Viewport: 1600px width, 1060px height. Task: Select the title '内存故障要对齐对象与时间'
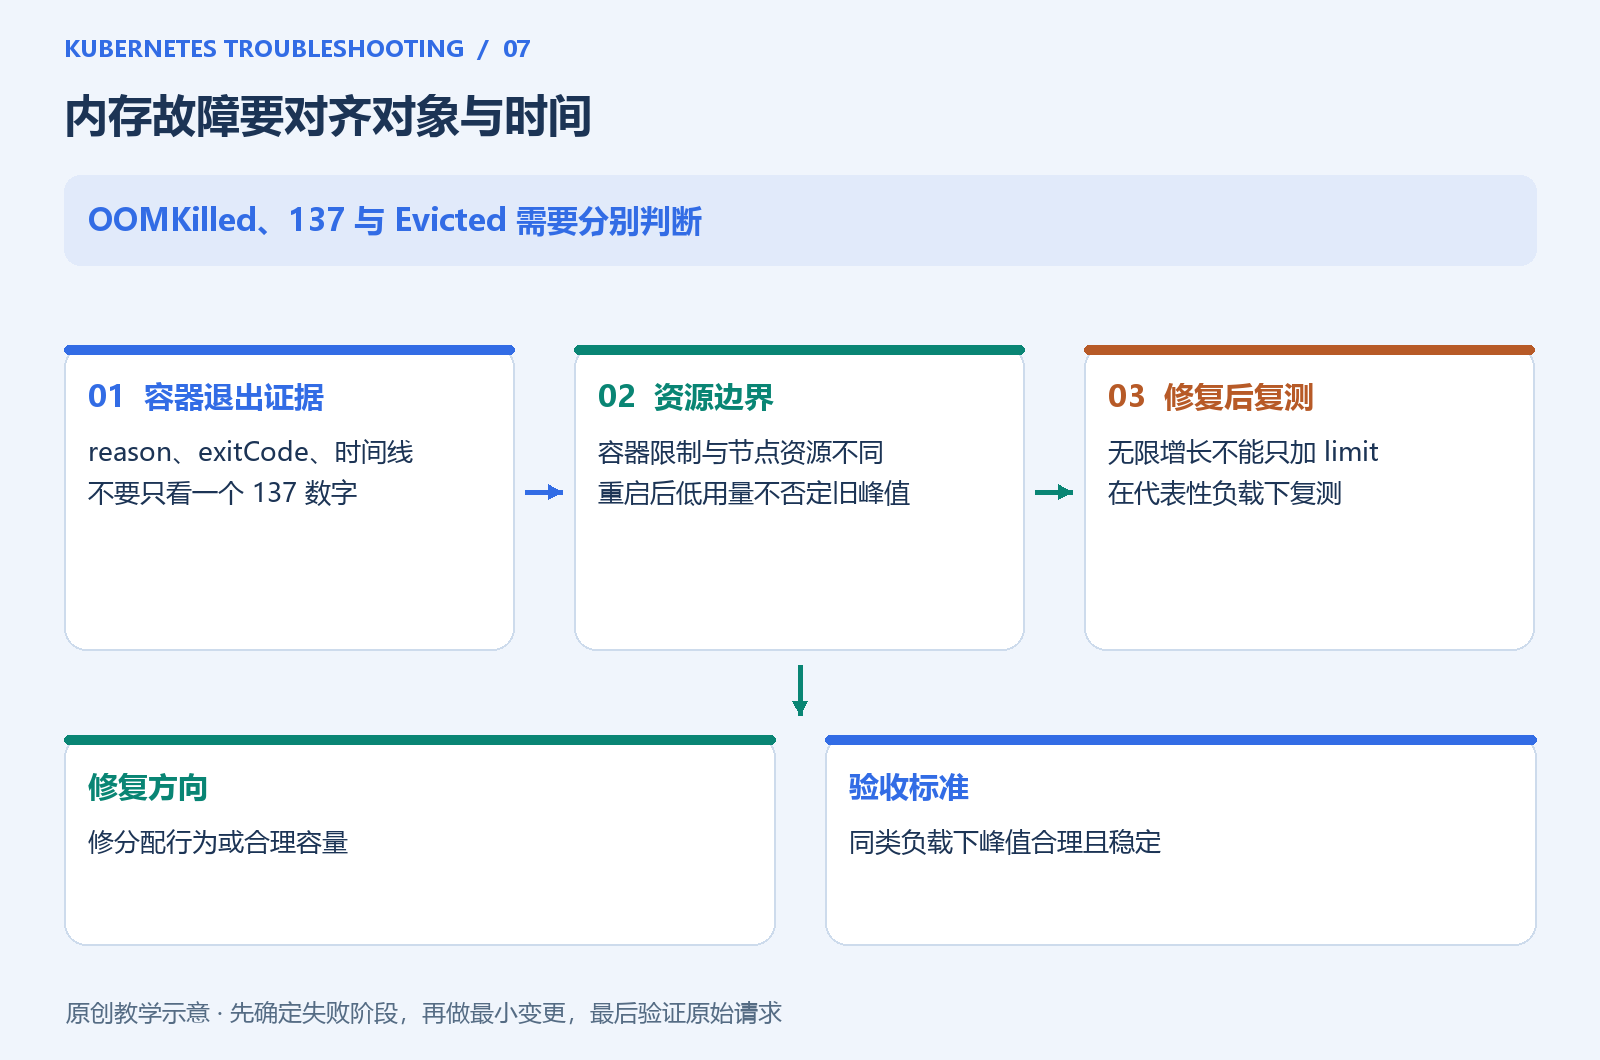328,117
